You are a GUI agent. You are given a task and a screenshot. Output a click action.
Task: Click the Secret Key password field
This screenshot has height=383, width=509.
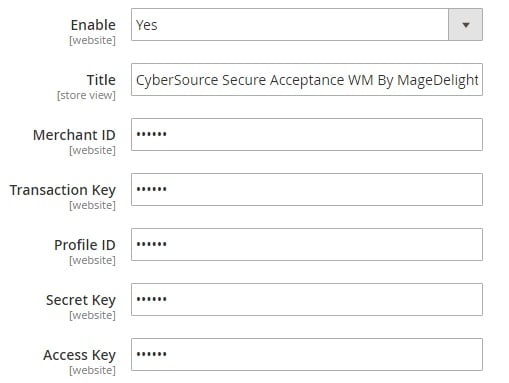click(307, 299)
